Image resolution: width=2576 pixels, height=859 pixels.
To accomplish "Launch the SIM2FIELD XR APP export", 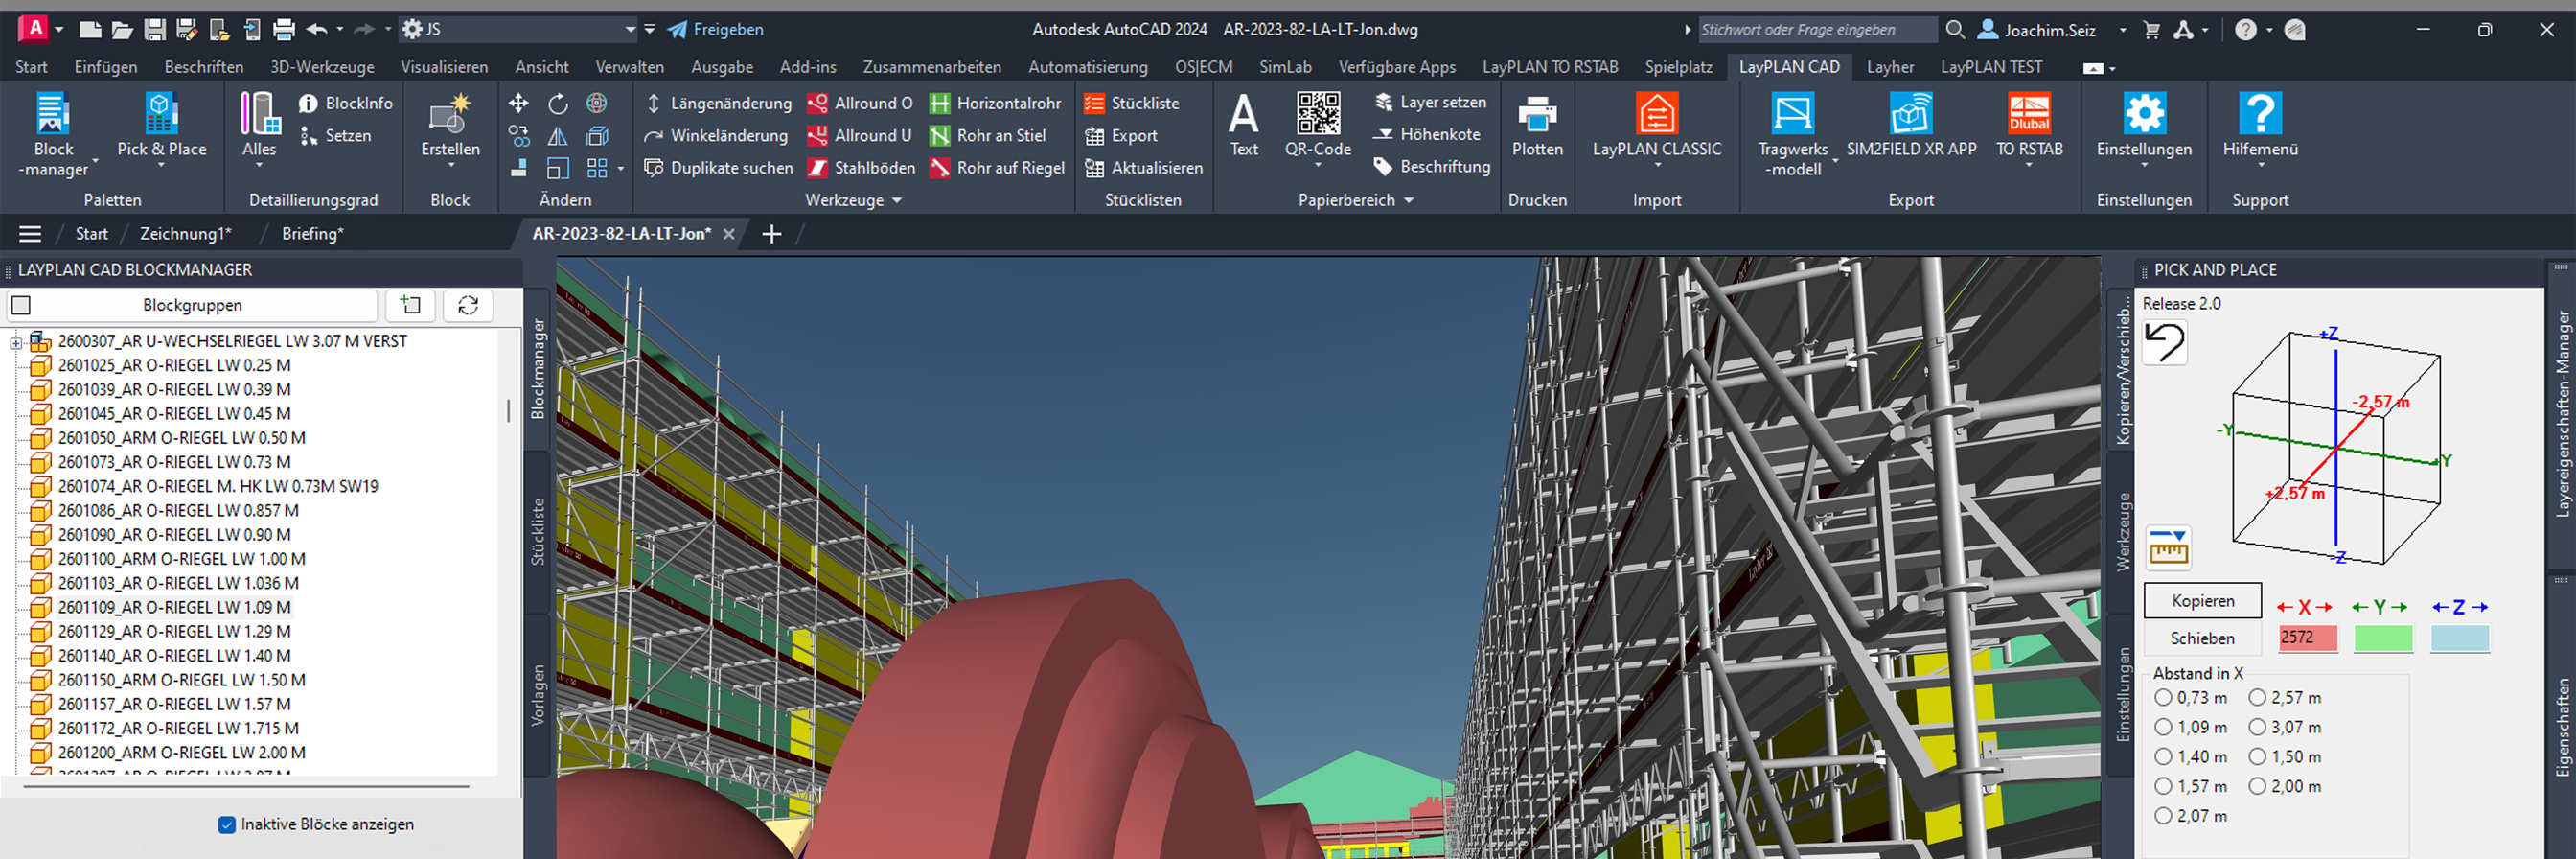I will tap(1910, 114).
